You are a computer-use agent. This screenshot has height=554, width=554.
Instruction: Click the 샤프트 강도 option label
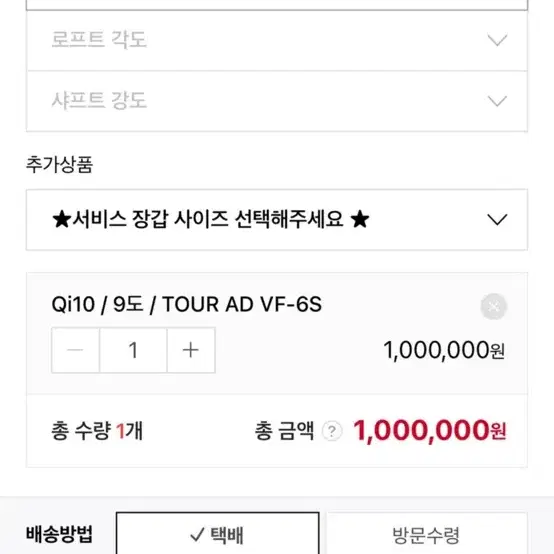pos(99,100)
